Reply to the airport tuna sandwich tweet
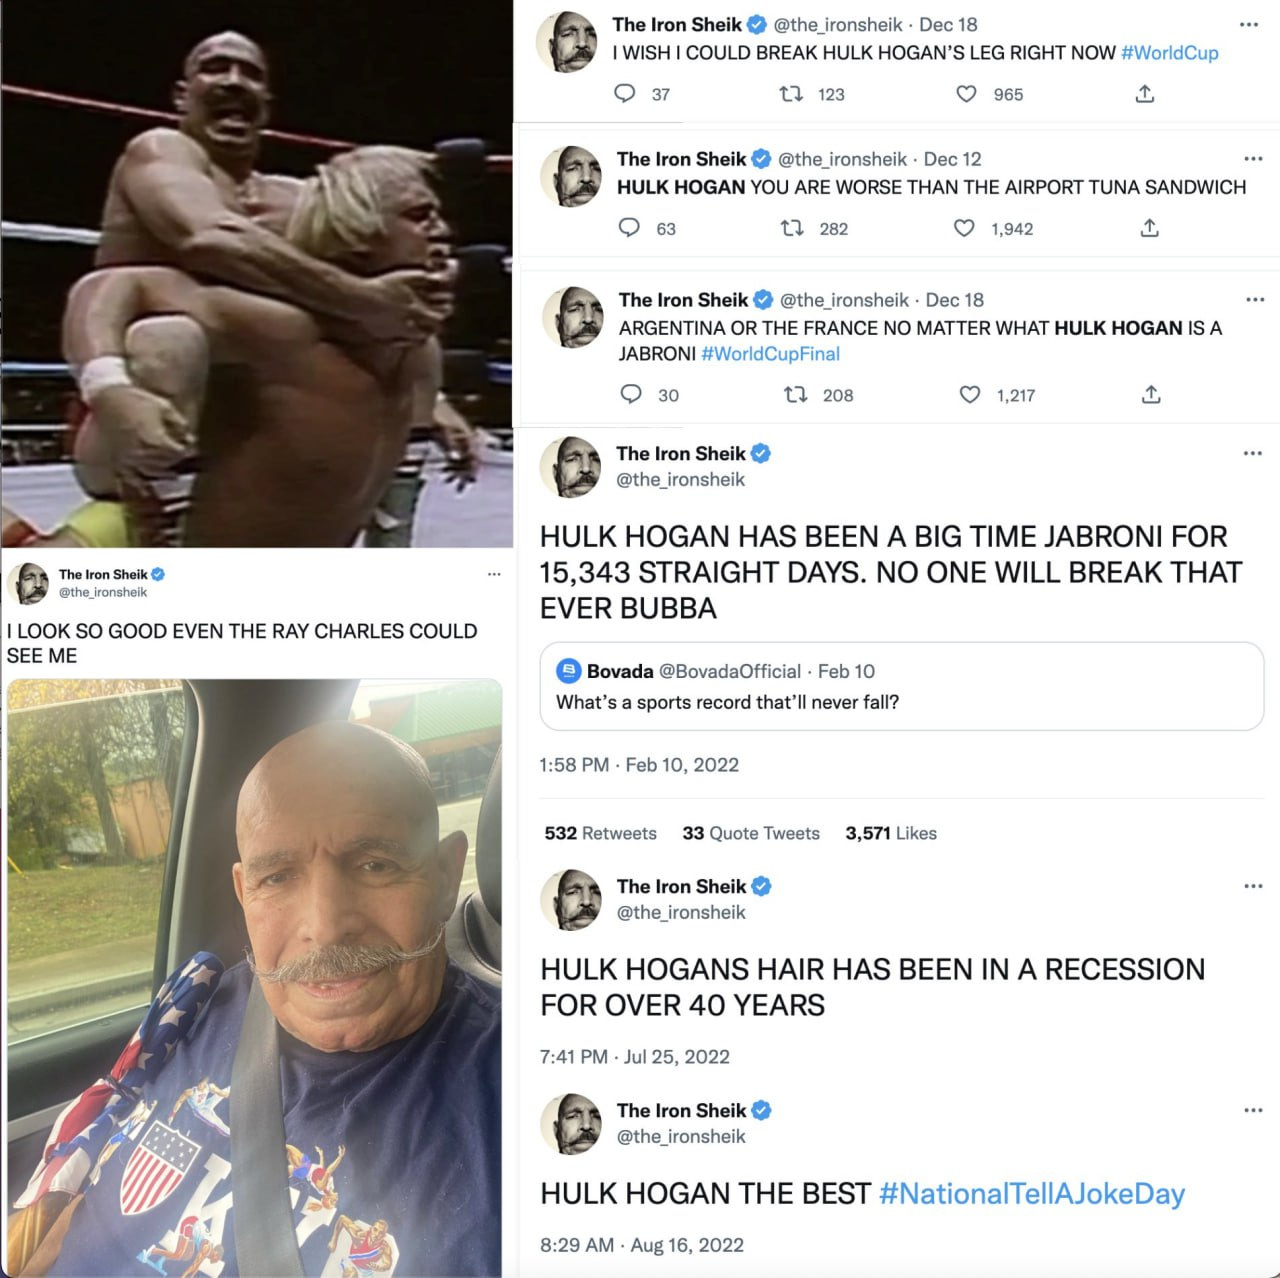This screenshot has width=1280, height=1278. 629,228
